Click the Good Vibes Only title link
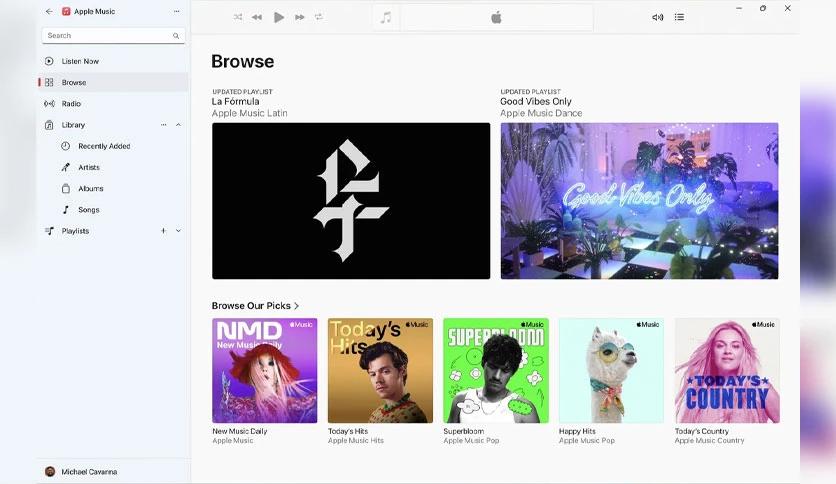This screenshot has height=484, width=836. coord(536,101)
